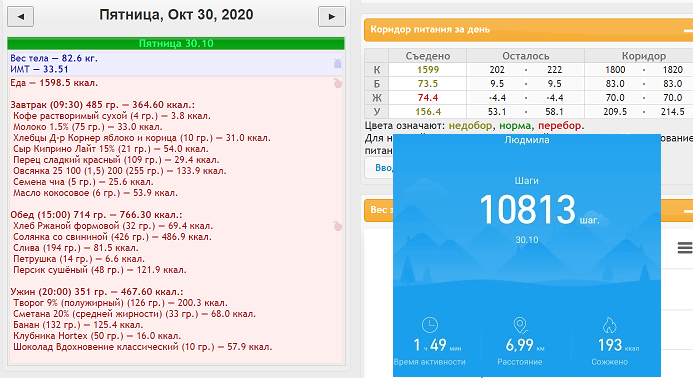Click Вес тела 82.6 кг entry
This screenshot has height=378, width=693.
54,58
